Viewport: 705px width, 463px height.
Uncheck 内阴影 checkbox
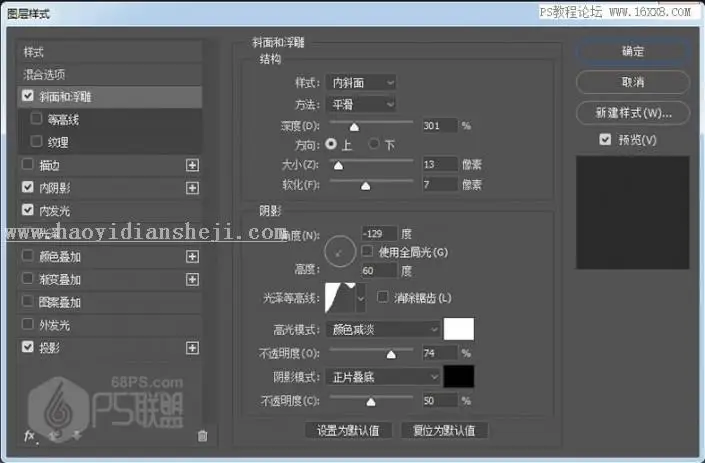pyautogui.click(x=28, y=187)
